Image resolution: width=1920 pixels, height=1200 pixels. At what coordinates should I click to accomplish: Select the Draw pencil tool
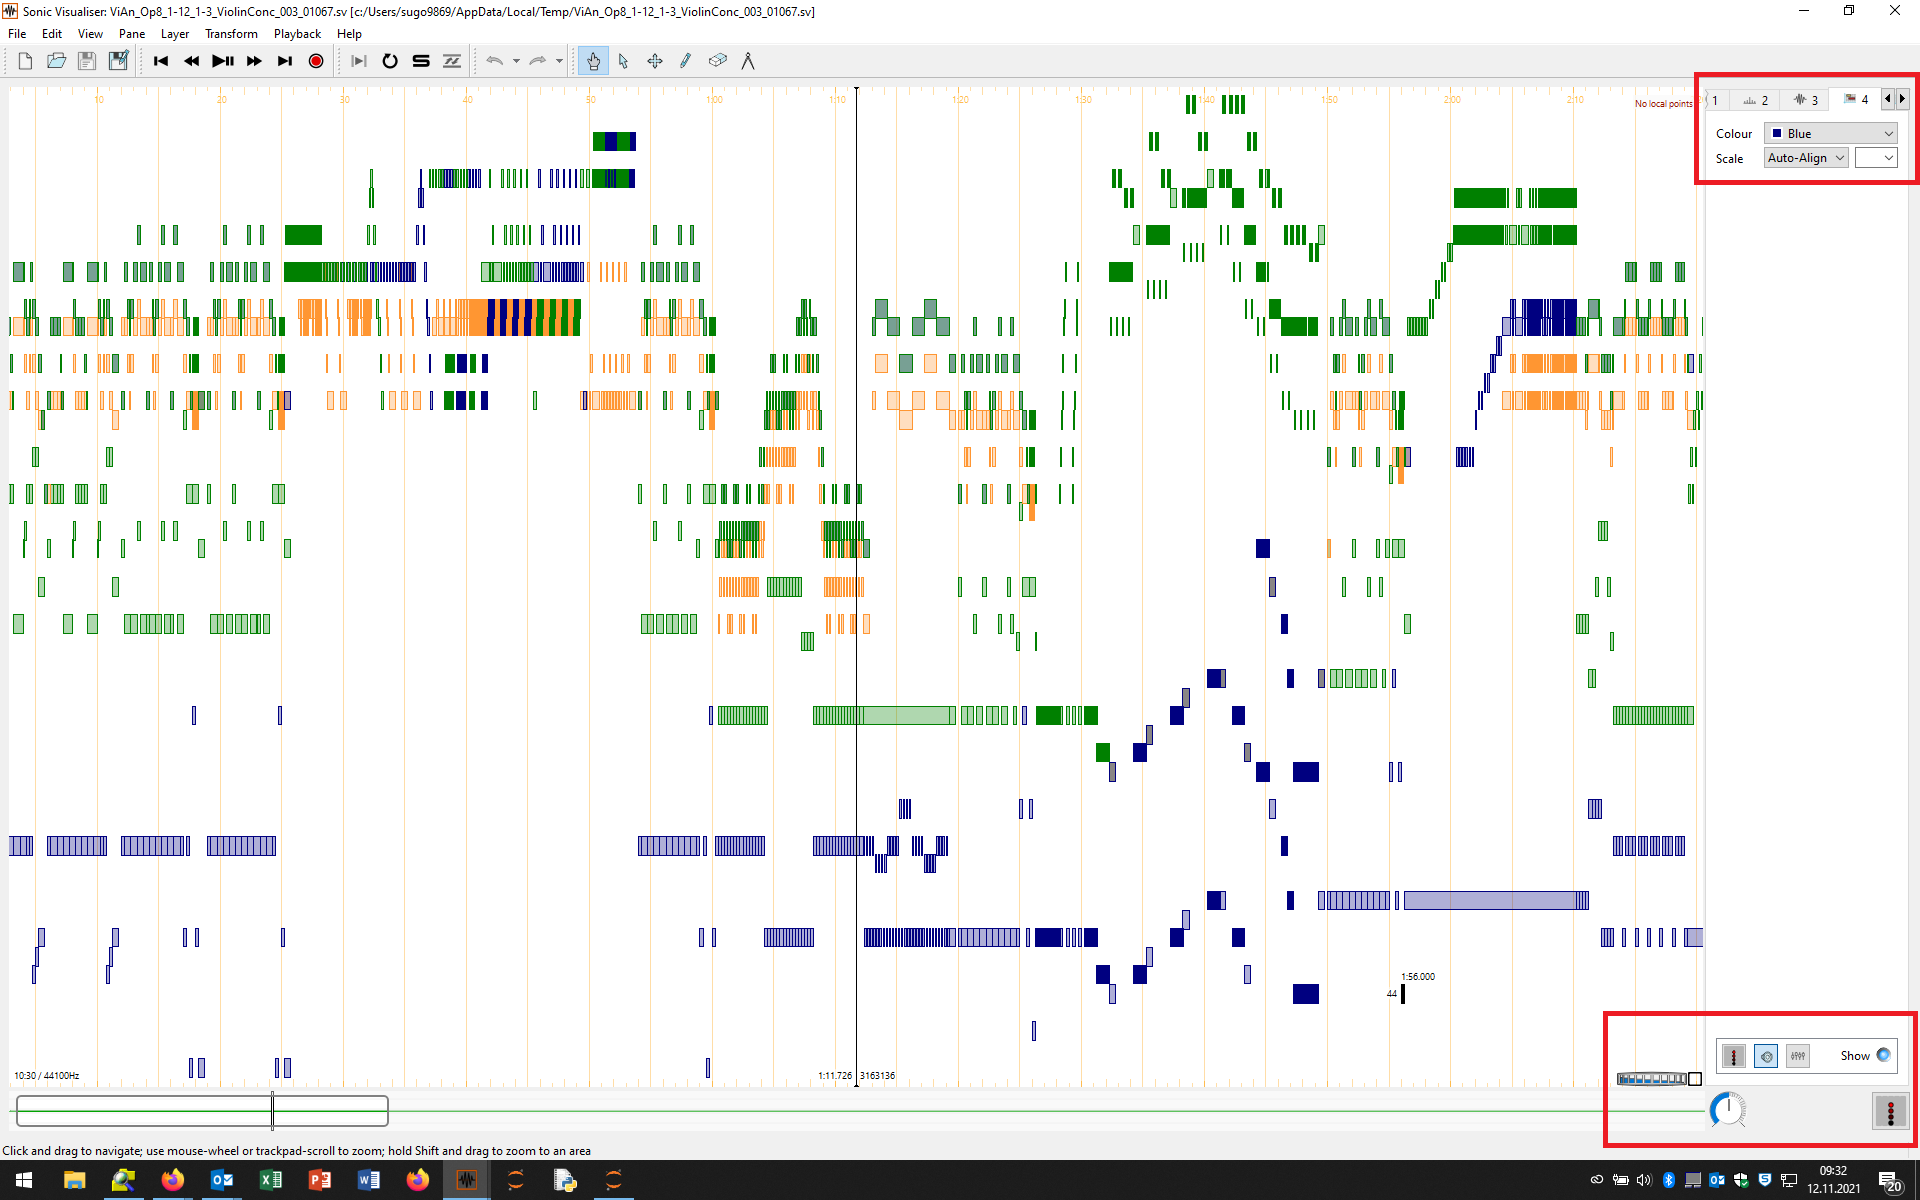[685, 61]
